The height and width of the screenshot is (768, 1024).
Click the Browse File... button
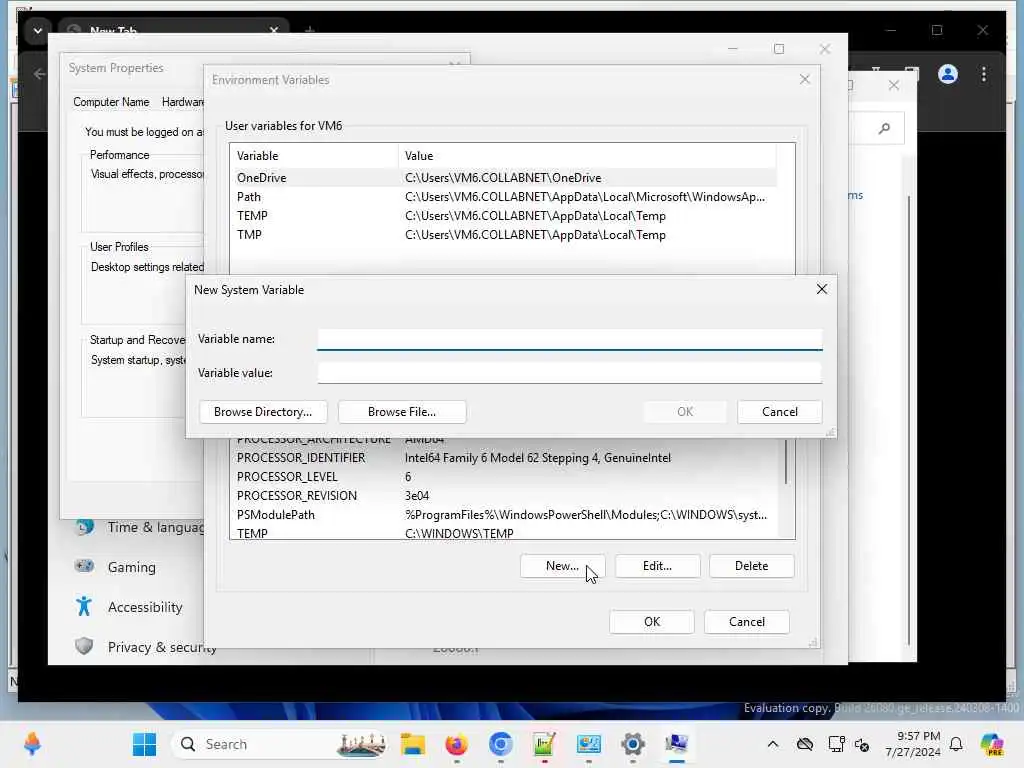[x=402, y=412]
